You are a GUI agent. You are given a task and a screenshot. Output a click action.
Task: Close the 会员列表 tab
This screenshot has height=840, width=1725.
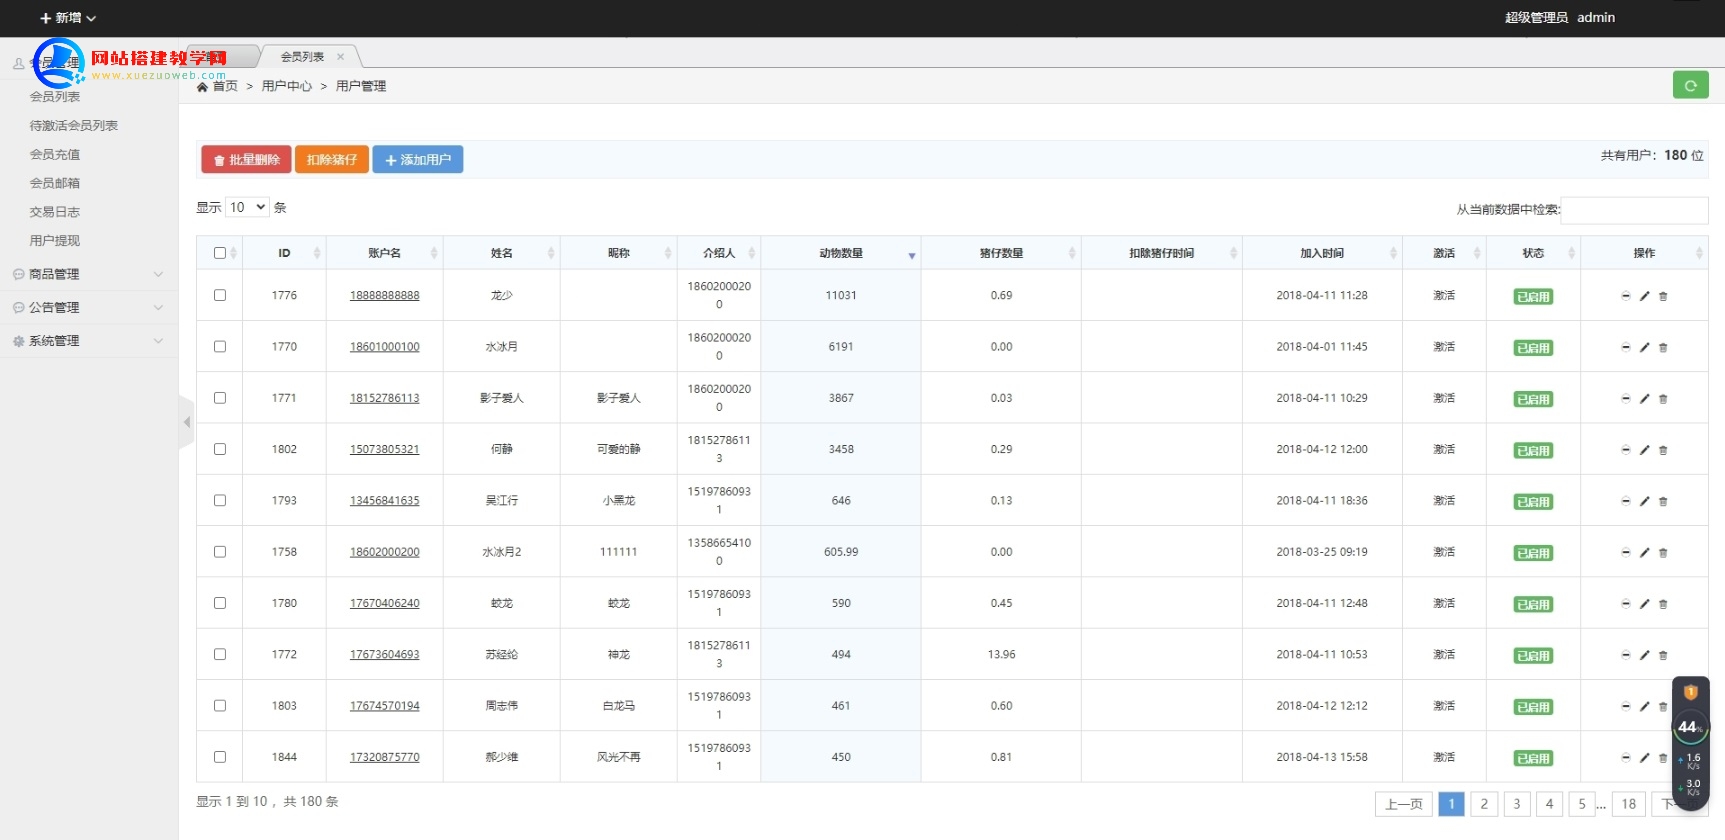pos(341,57)
